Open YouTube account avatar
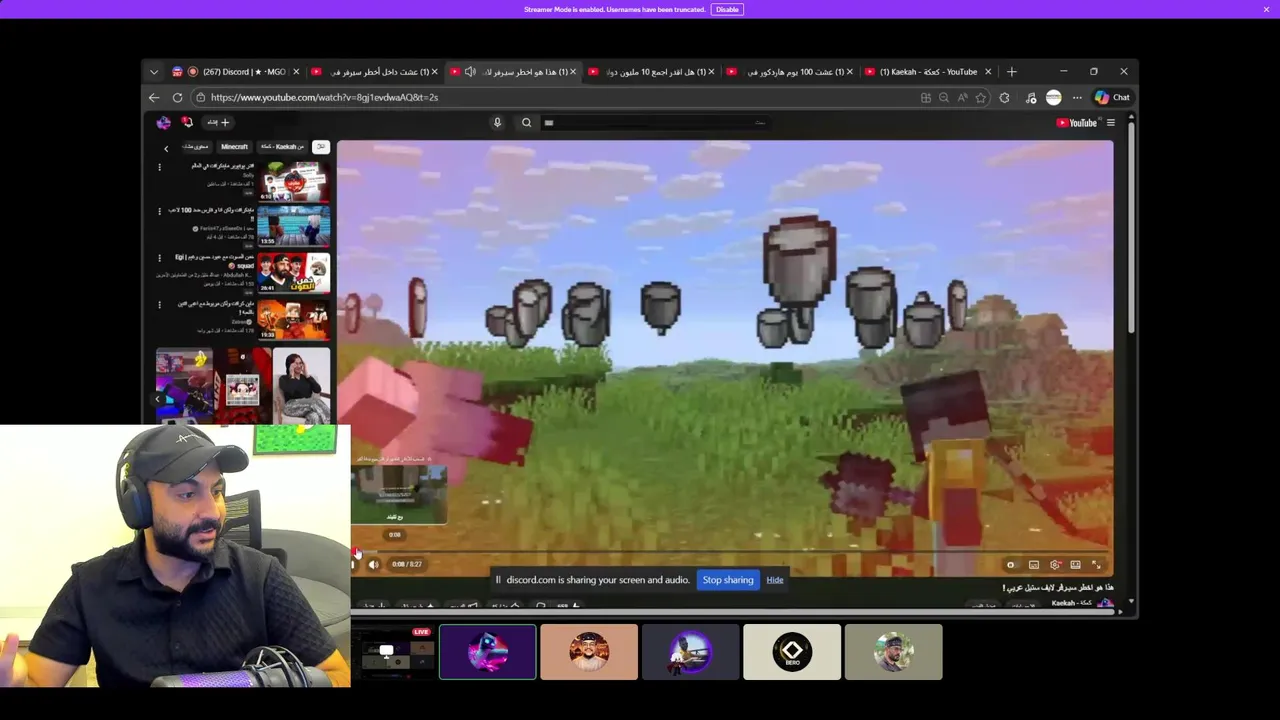This screenshot has width=1280, height=720. coord(164,122)
